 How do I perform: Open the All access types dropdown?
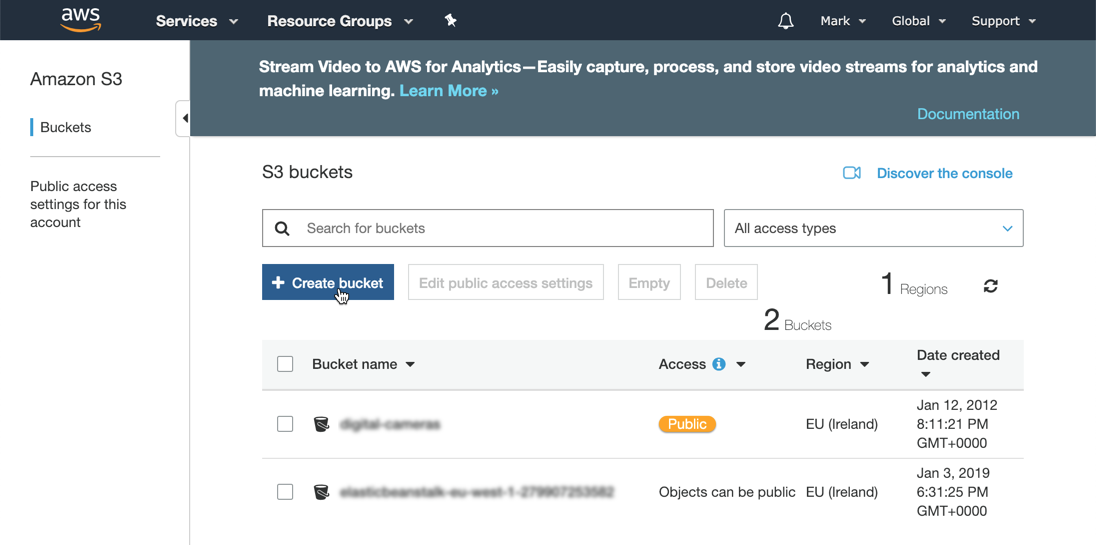coord(873,228)
